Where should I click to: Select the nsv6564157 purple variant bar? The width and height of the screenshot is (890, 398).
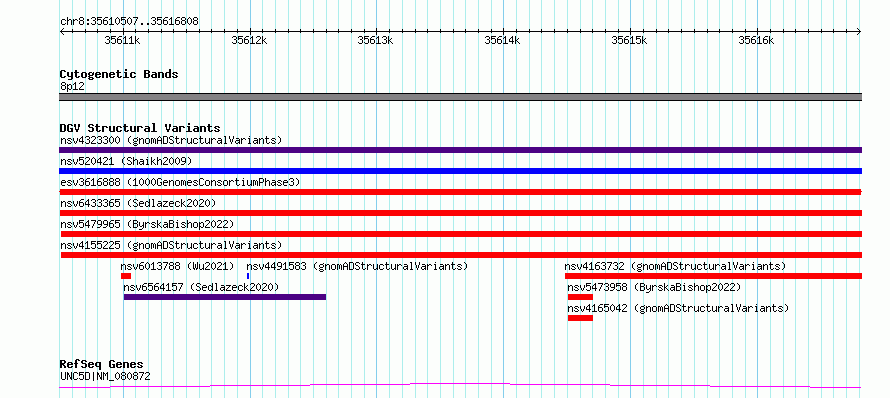point(225,297)
